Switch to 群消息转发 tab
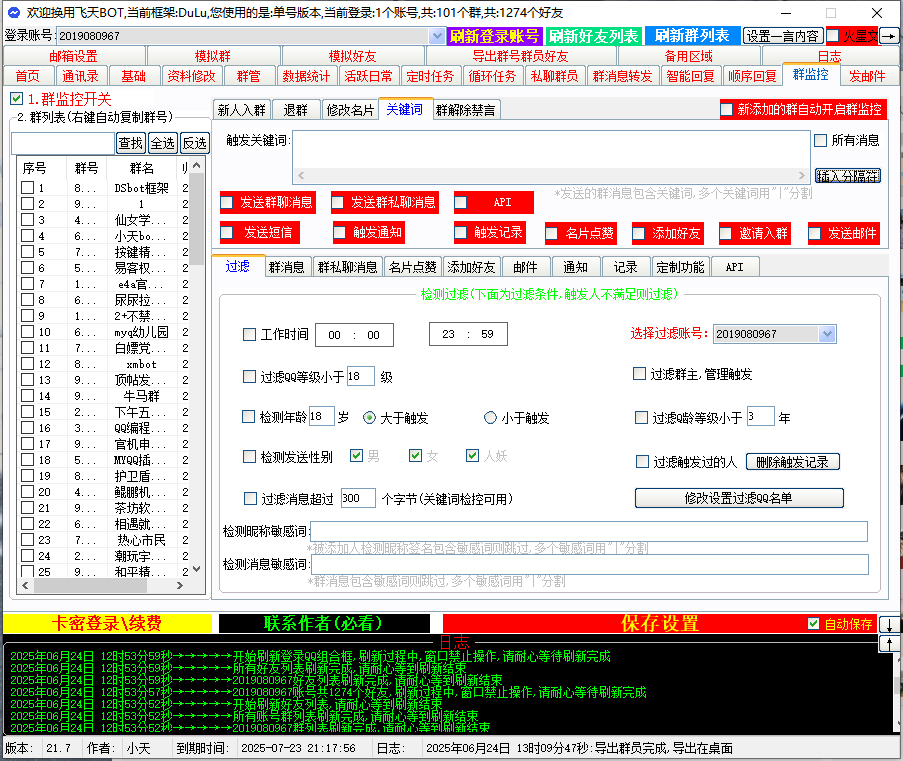 tap(623, 76)
